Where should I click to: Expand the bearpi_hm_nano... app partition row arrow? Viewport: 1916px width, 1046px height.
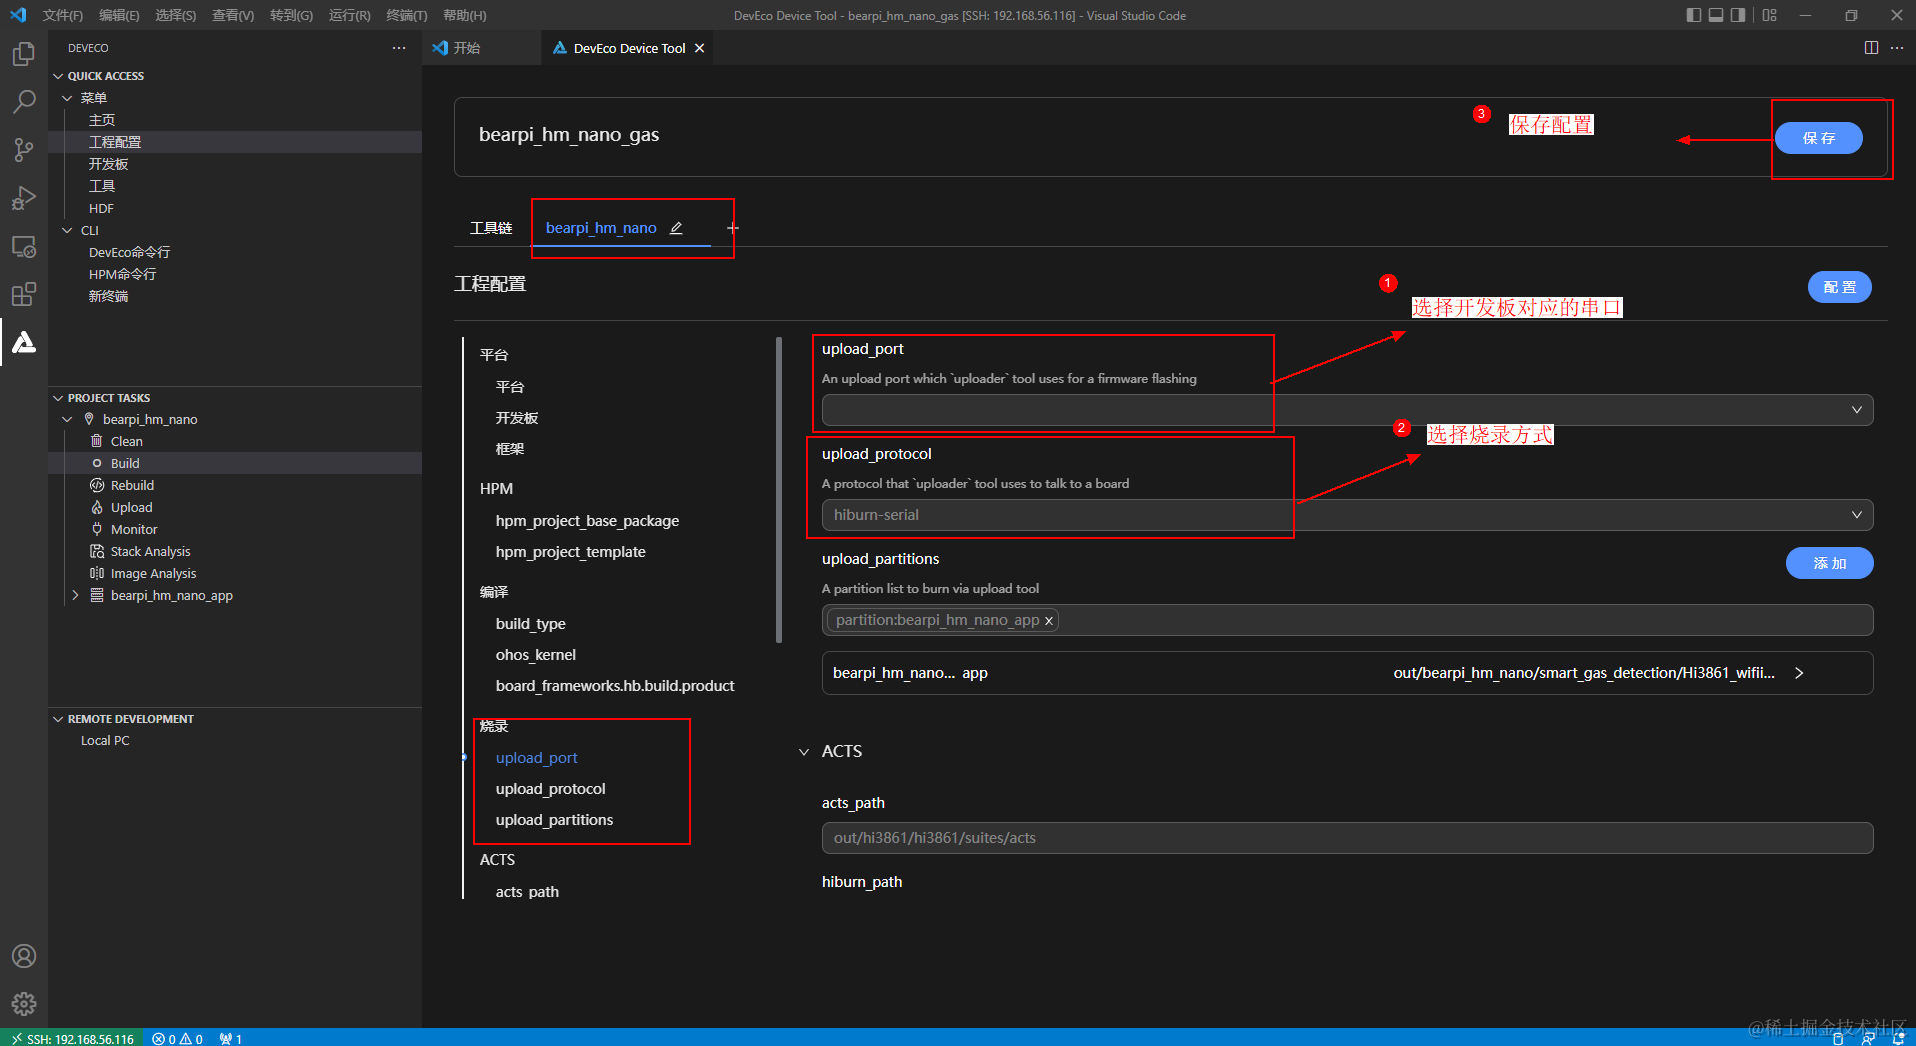click(x=1799, y=673)
